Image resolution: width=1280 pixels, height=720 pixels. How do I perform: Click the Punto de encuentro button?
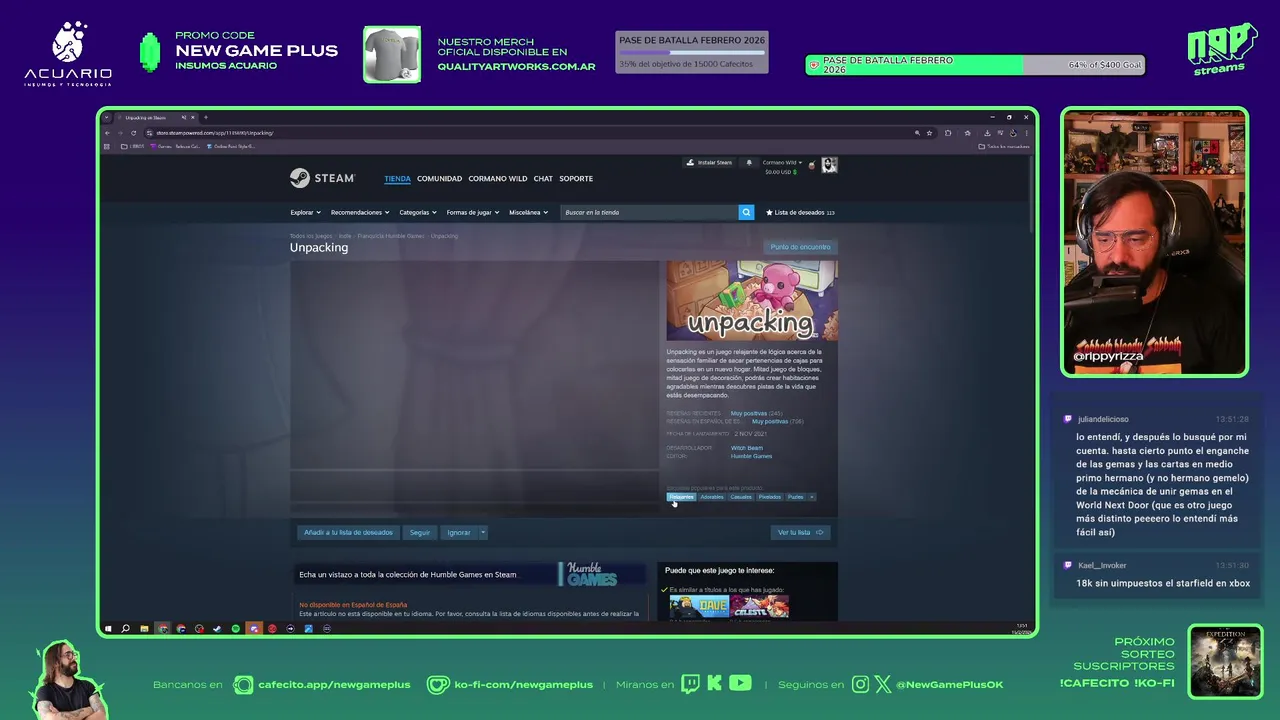[800, 247]
